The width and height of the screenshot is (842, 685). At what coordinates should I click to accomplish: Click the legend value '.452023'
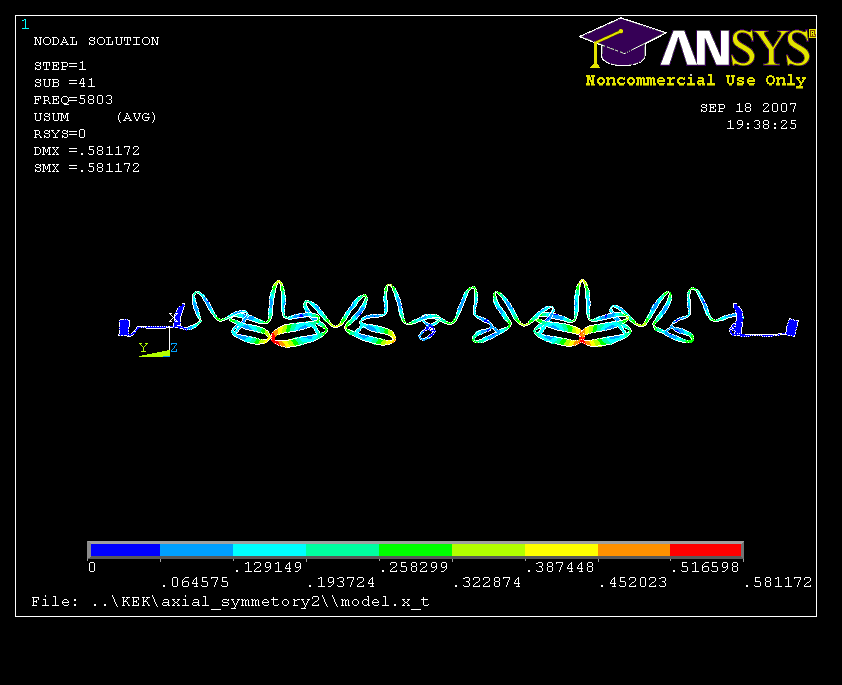[x=633, y=582]
